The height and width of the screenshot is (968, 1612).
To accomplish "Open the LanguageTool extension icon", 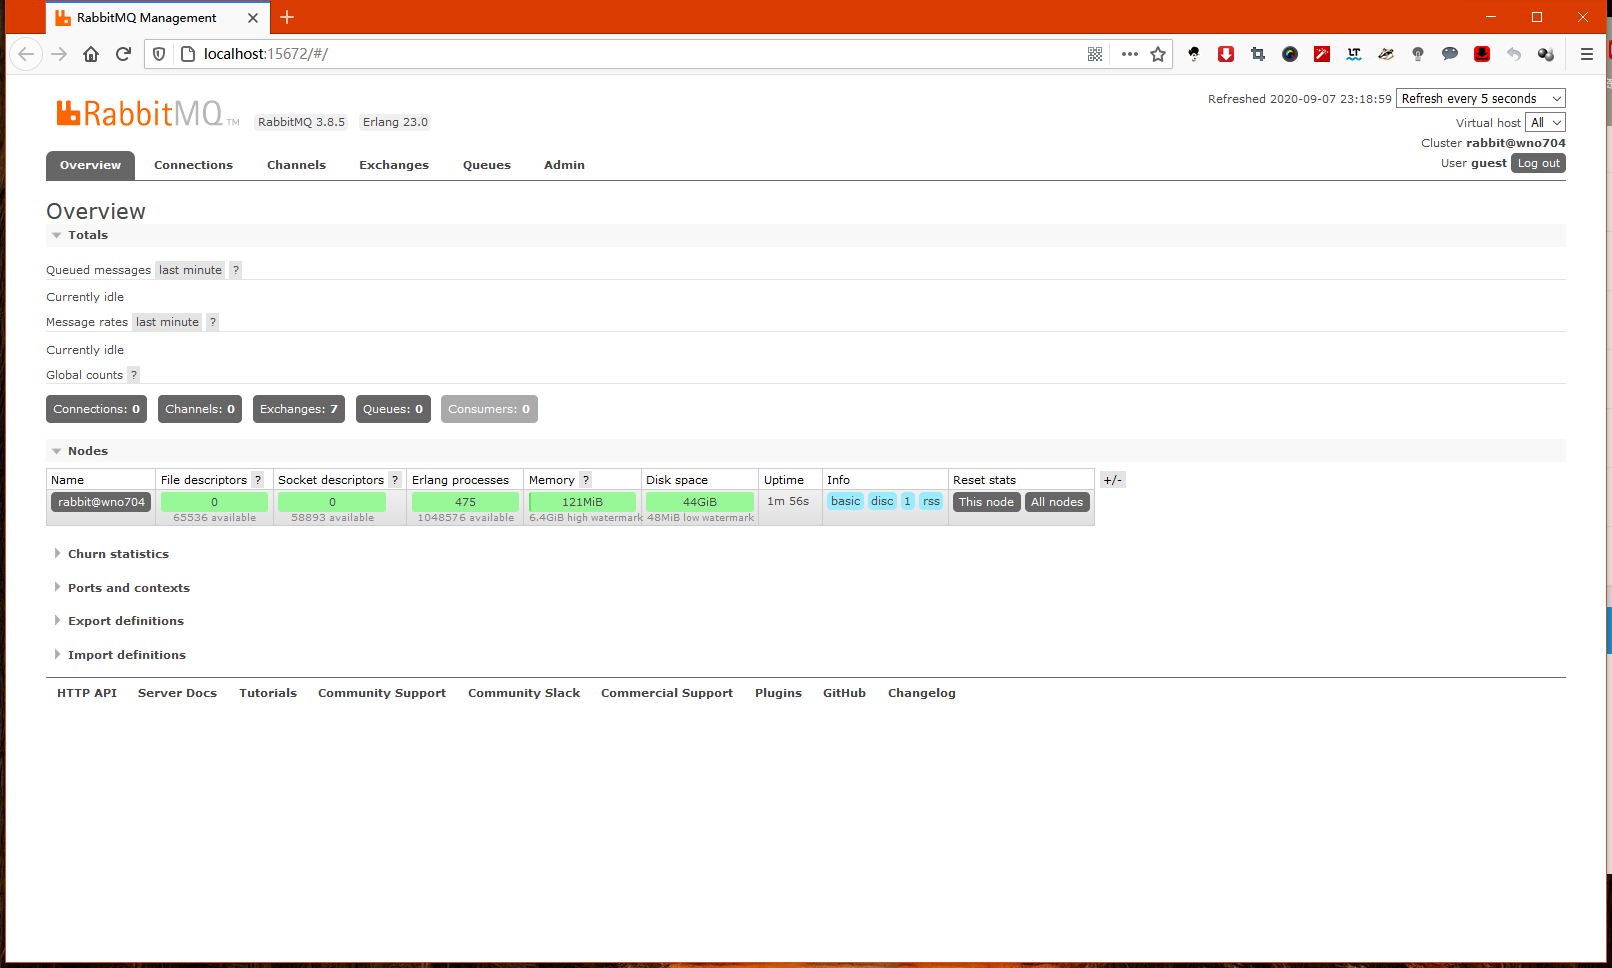I will point(1354,54).
